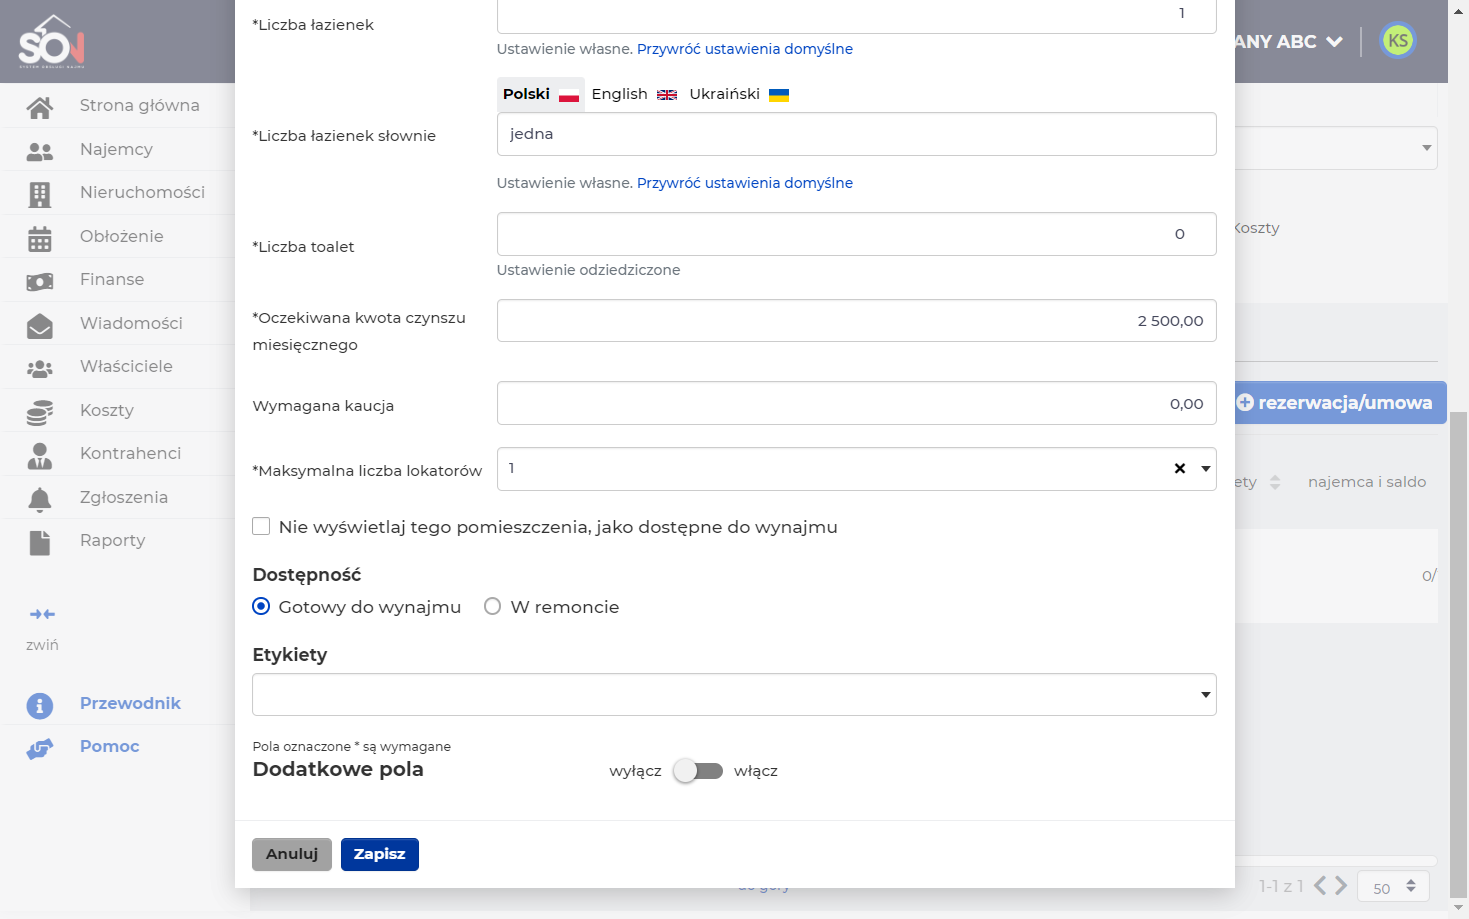Switch to the English language tab
The image size is (1469, 919).
[634, 94]
